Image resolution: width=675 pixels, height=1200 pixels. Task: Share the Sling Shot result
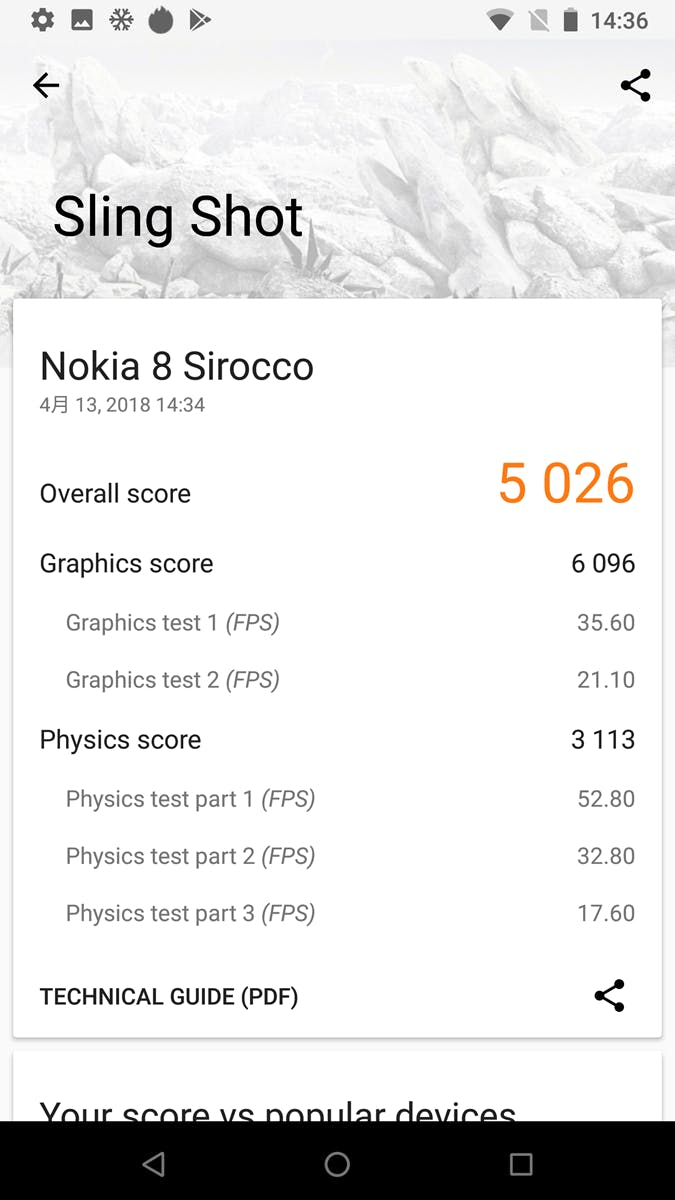pyautogui.click(x=635, y=85)
